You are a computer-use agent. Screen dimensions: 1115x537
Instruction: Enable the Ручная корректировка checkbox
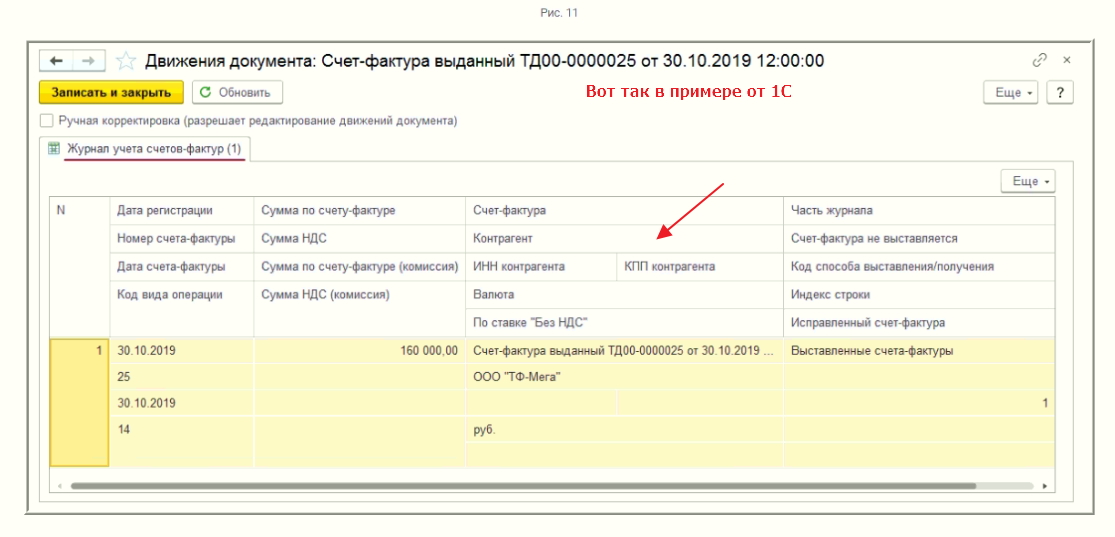pos(46,121)
